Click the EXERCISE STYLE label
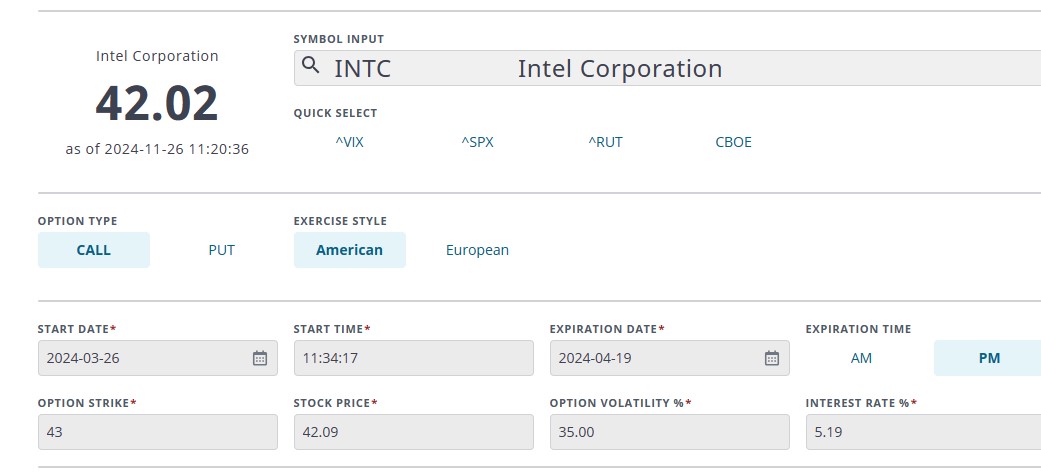This screenshot has width=1041, height=472. [340, 221]
